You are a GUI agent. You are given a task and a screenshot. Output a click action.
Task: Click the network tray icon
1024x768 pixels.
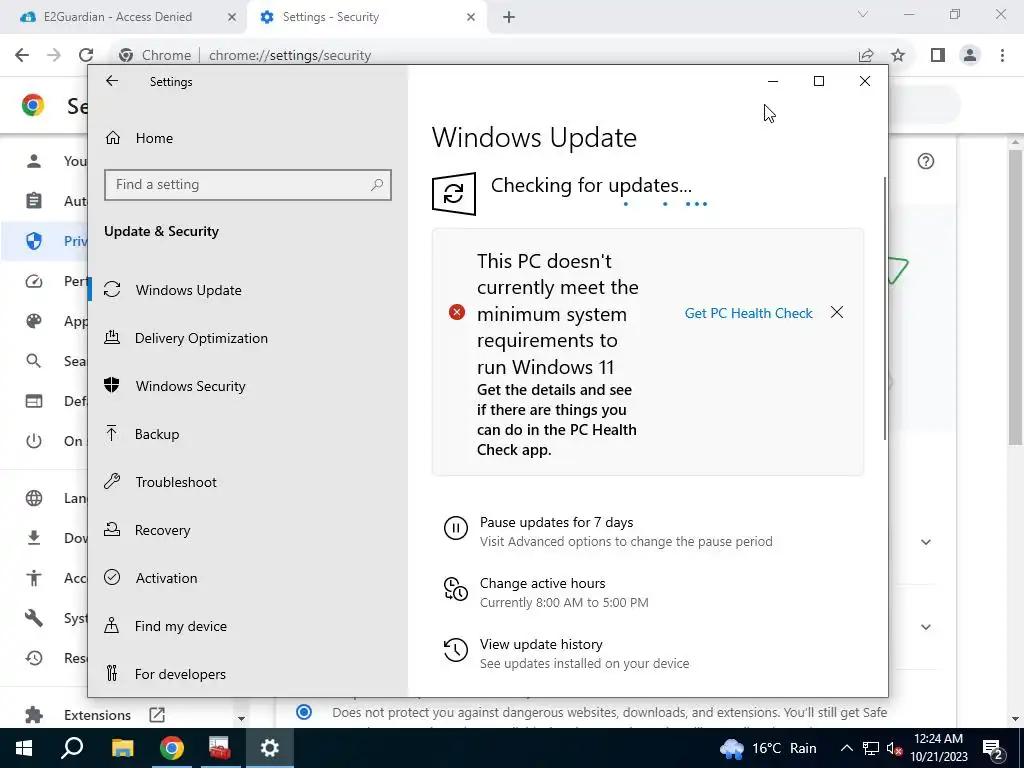(871, 748)
